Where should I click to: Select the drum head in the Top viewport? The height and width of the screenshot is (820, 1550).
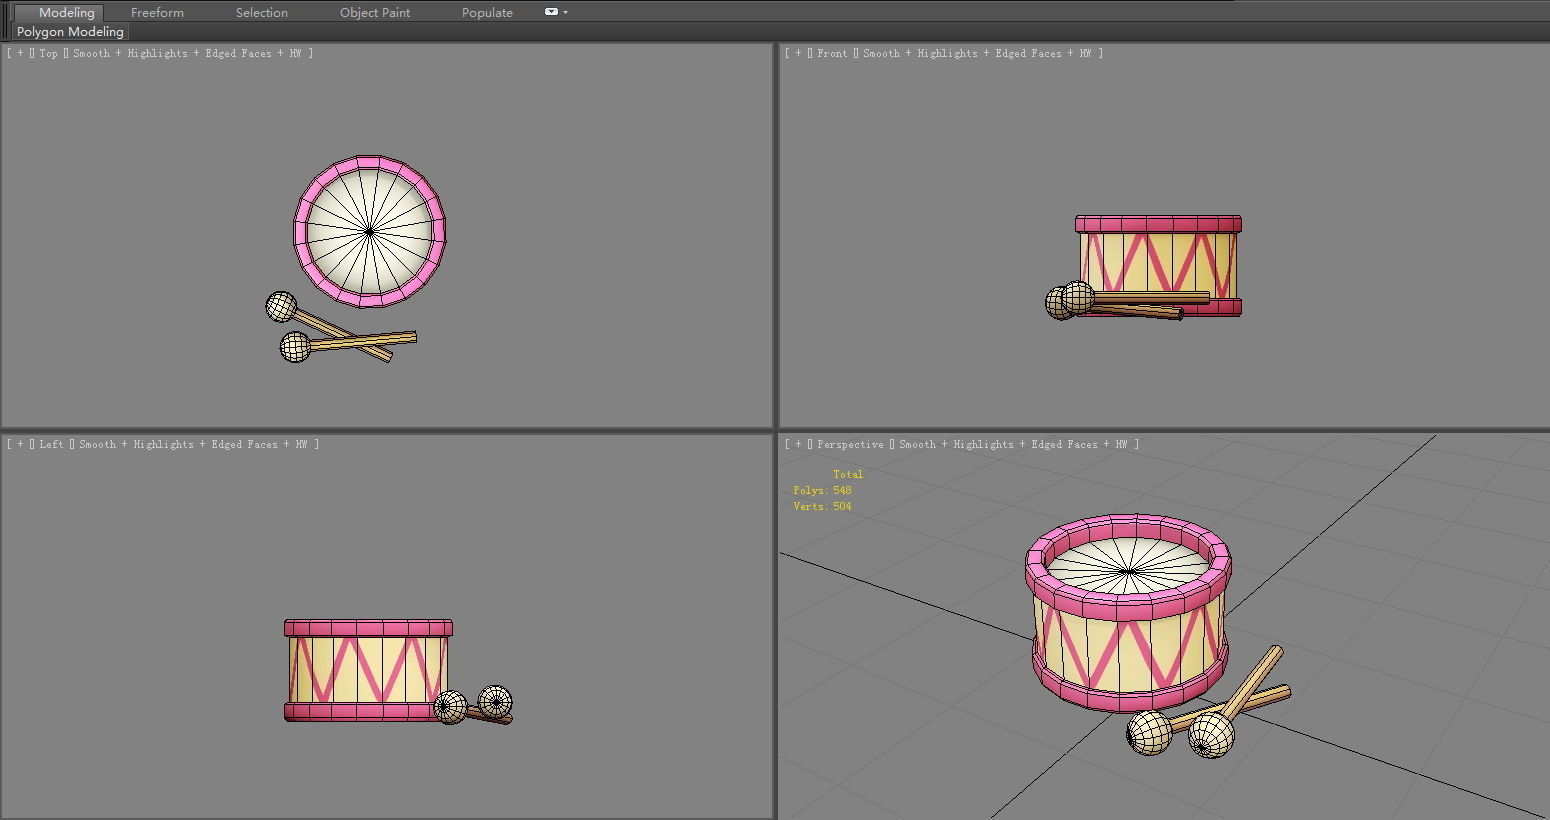click(x=370, y=231)
